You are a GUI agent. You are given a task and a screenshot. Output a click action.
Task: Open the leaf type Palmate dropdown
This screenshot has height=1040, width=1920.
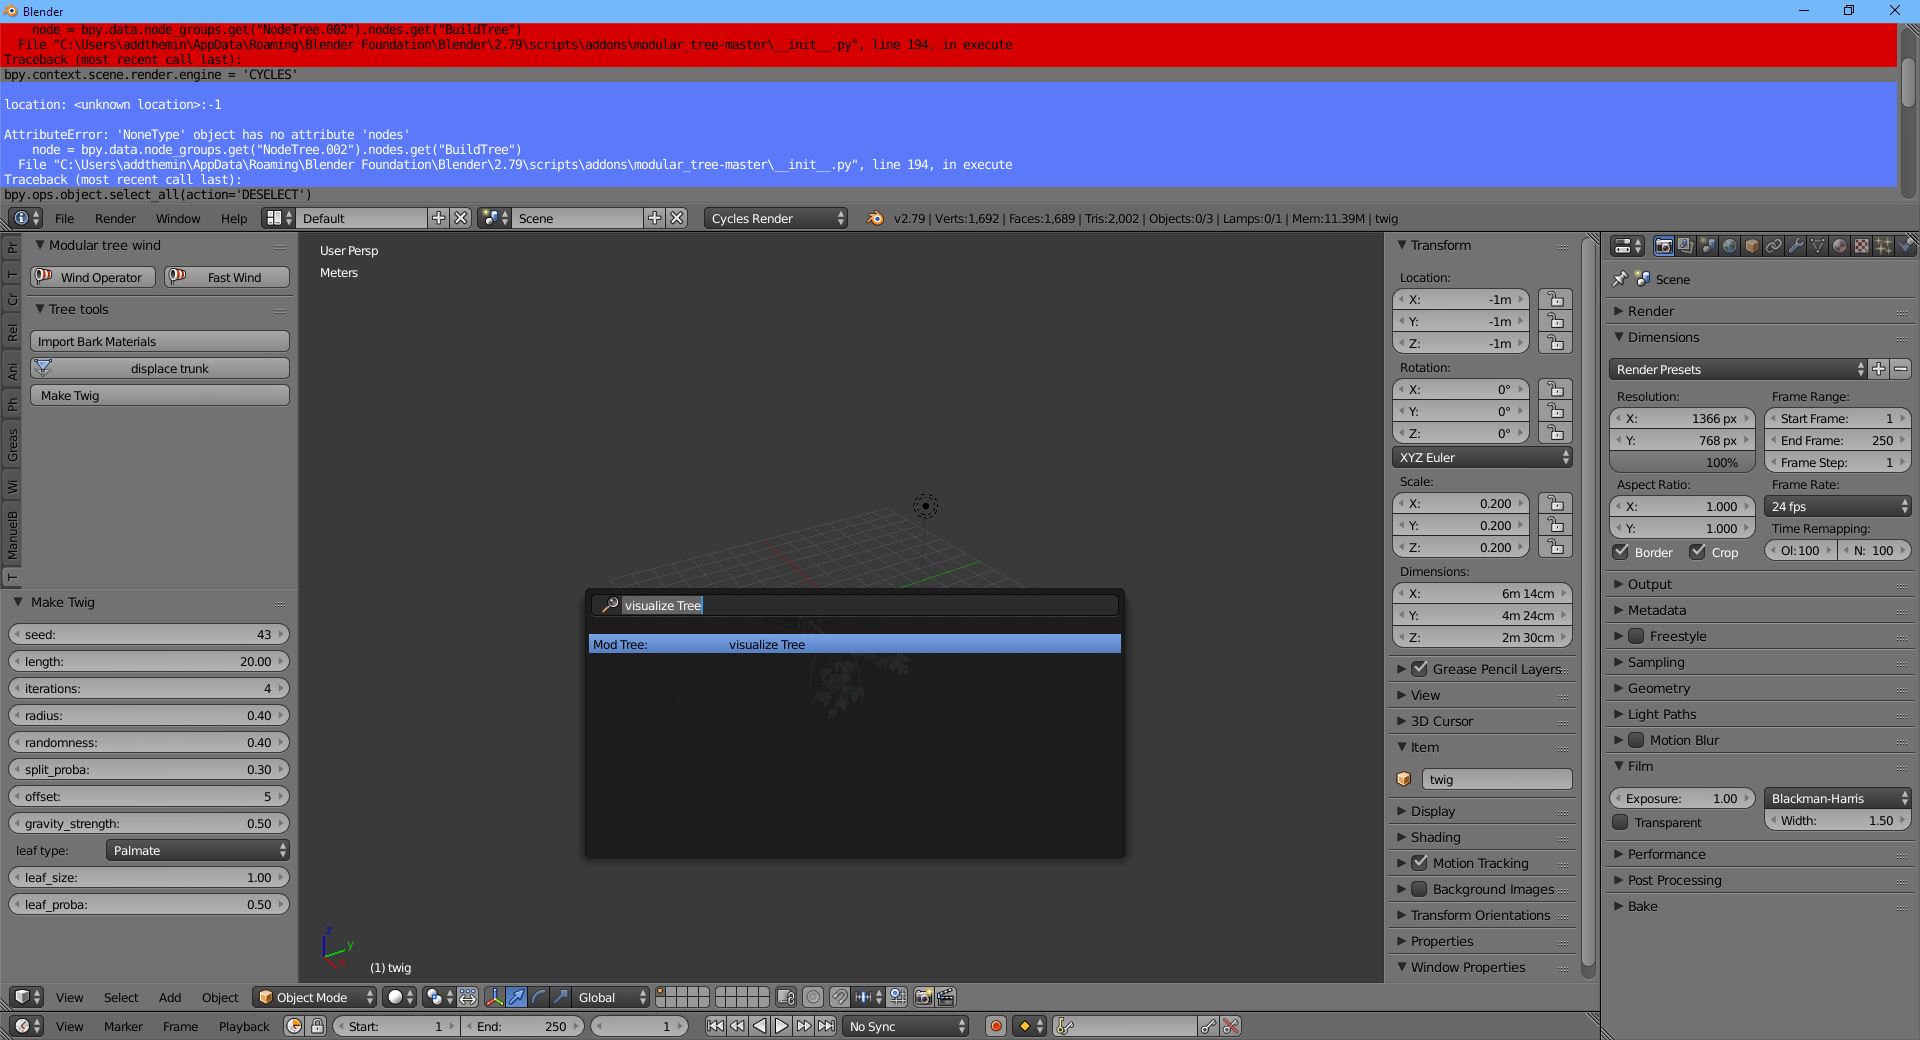197,850
